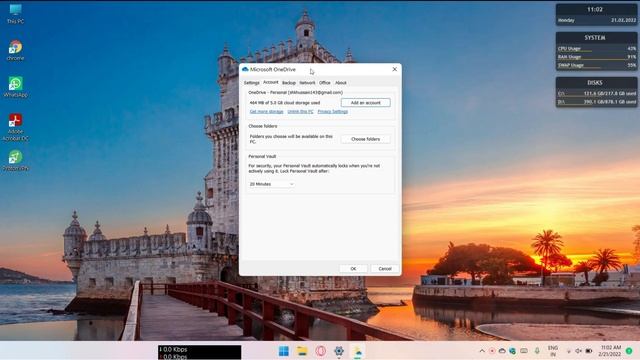Image resolution: width=640 pixels, height=360 pixels.
Task: Click the SYSTEM widget header
Action: pyautogui.click(x=595, y=38)
